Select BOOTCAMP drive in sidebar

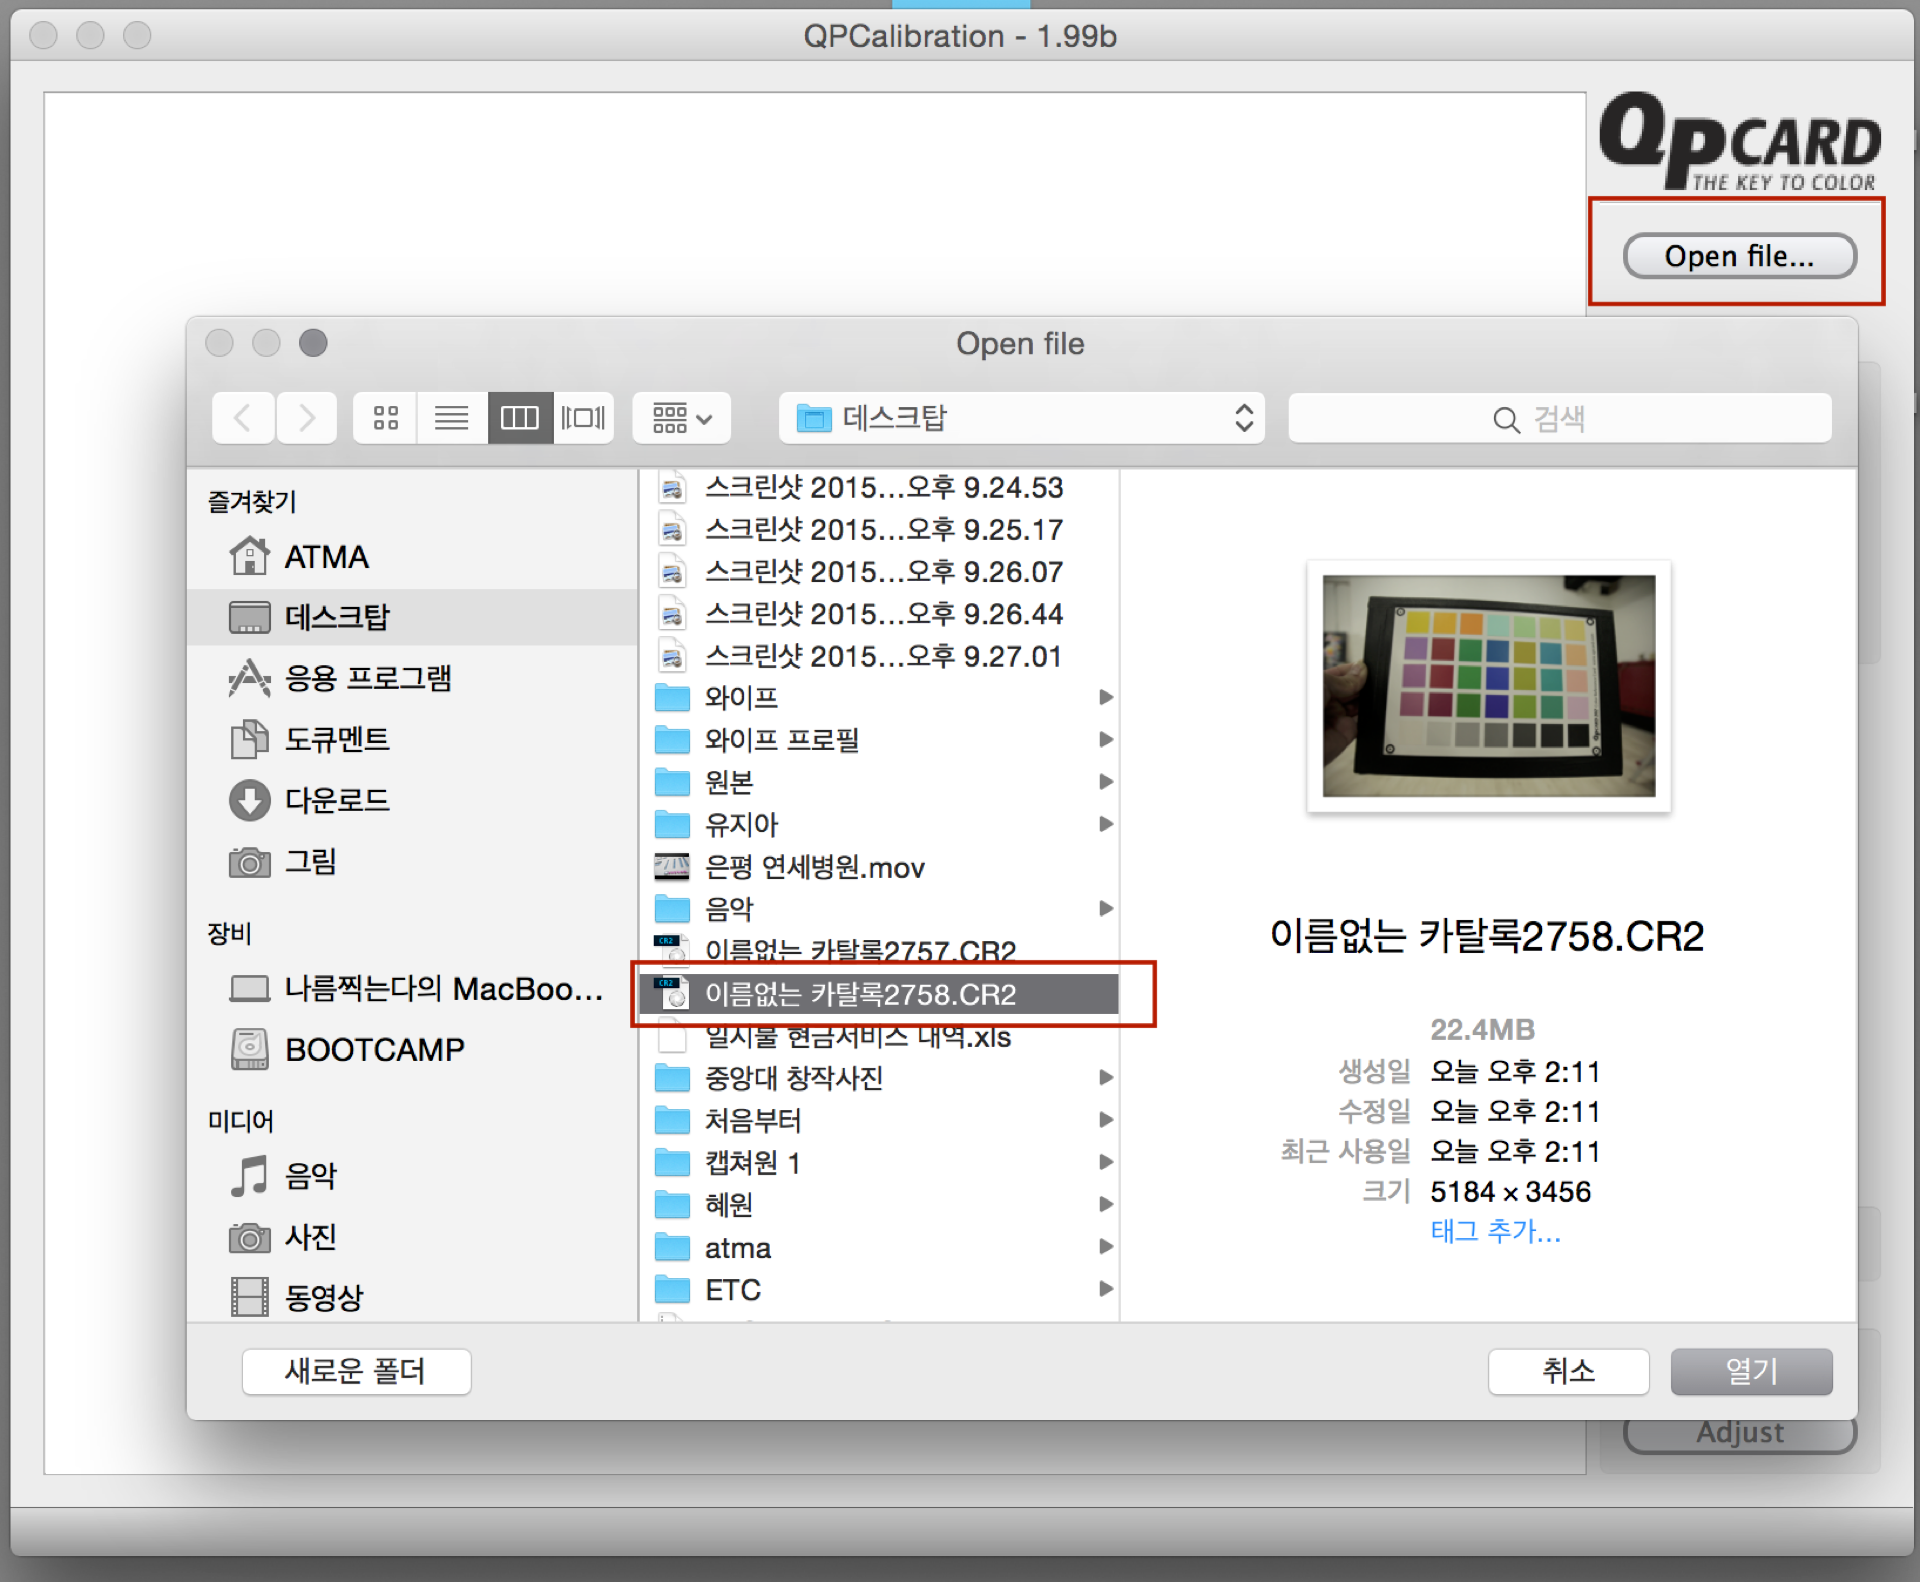(x=374, y=1050)
